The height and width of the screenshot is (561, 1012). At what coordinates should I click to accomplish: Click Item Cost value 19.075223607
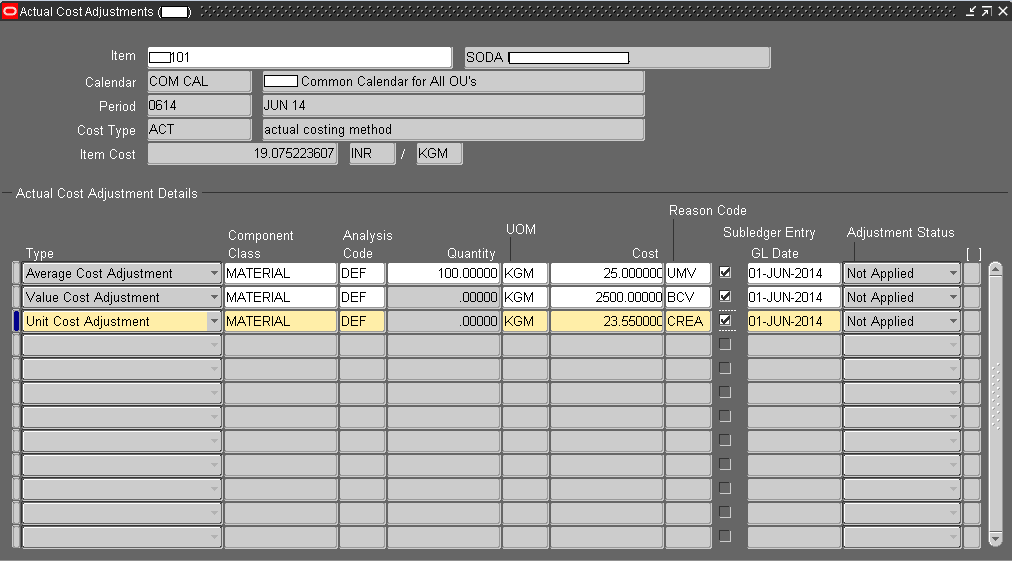(x=243, y=154)
